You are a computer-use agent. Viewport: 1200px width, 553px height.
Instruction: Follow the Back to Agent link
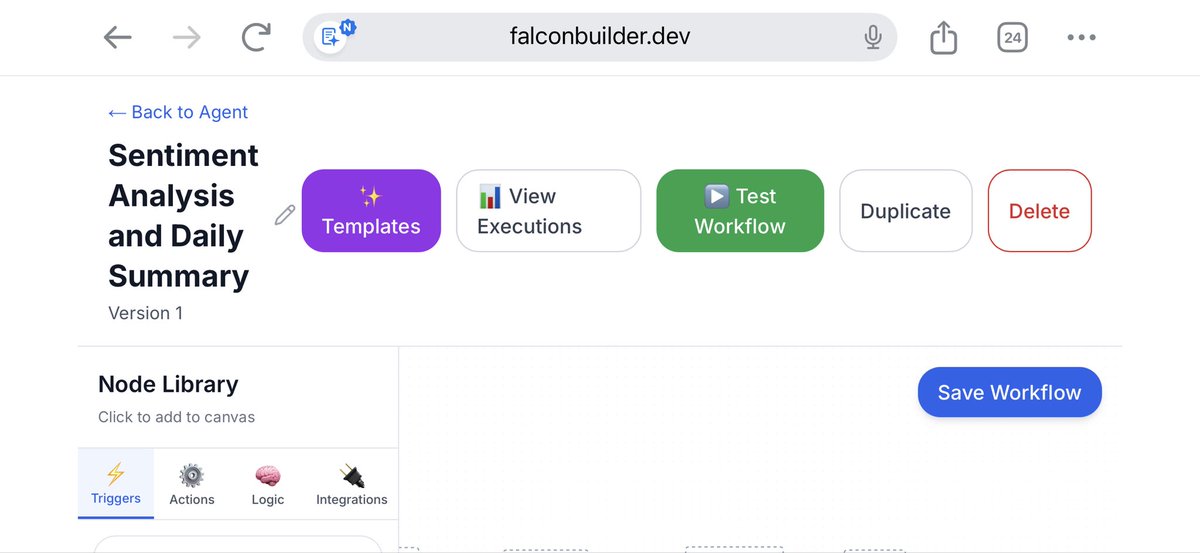(x=178, y=112)
